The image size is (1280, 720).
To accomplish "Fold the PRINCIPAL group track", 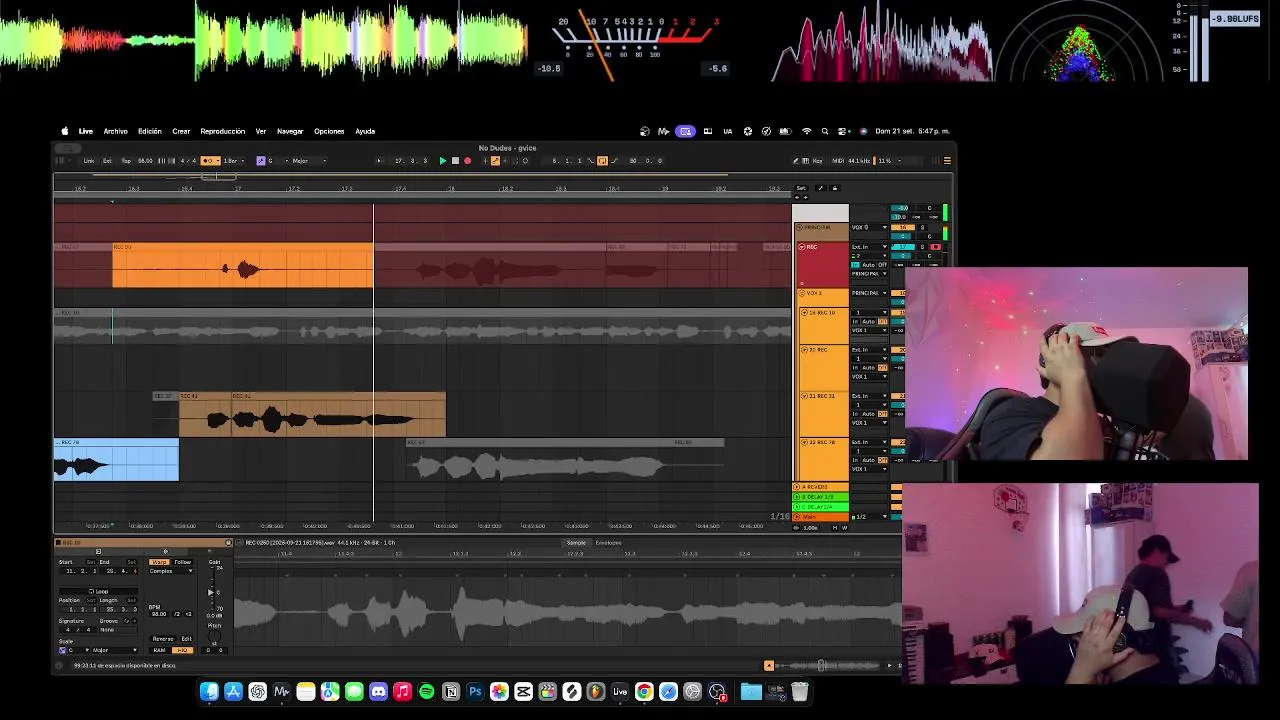I will click(799, 227).
